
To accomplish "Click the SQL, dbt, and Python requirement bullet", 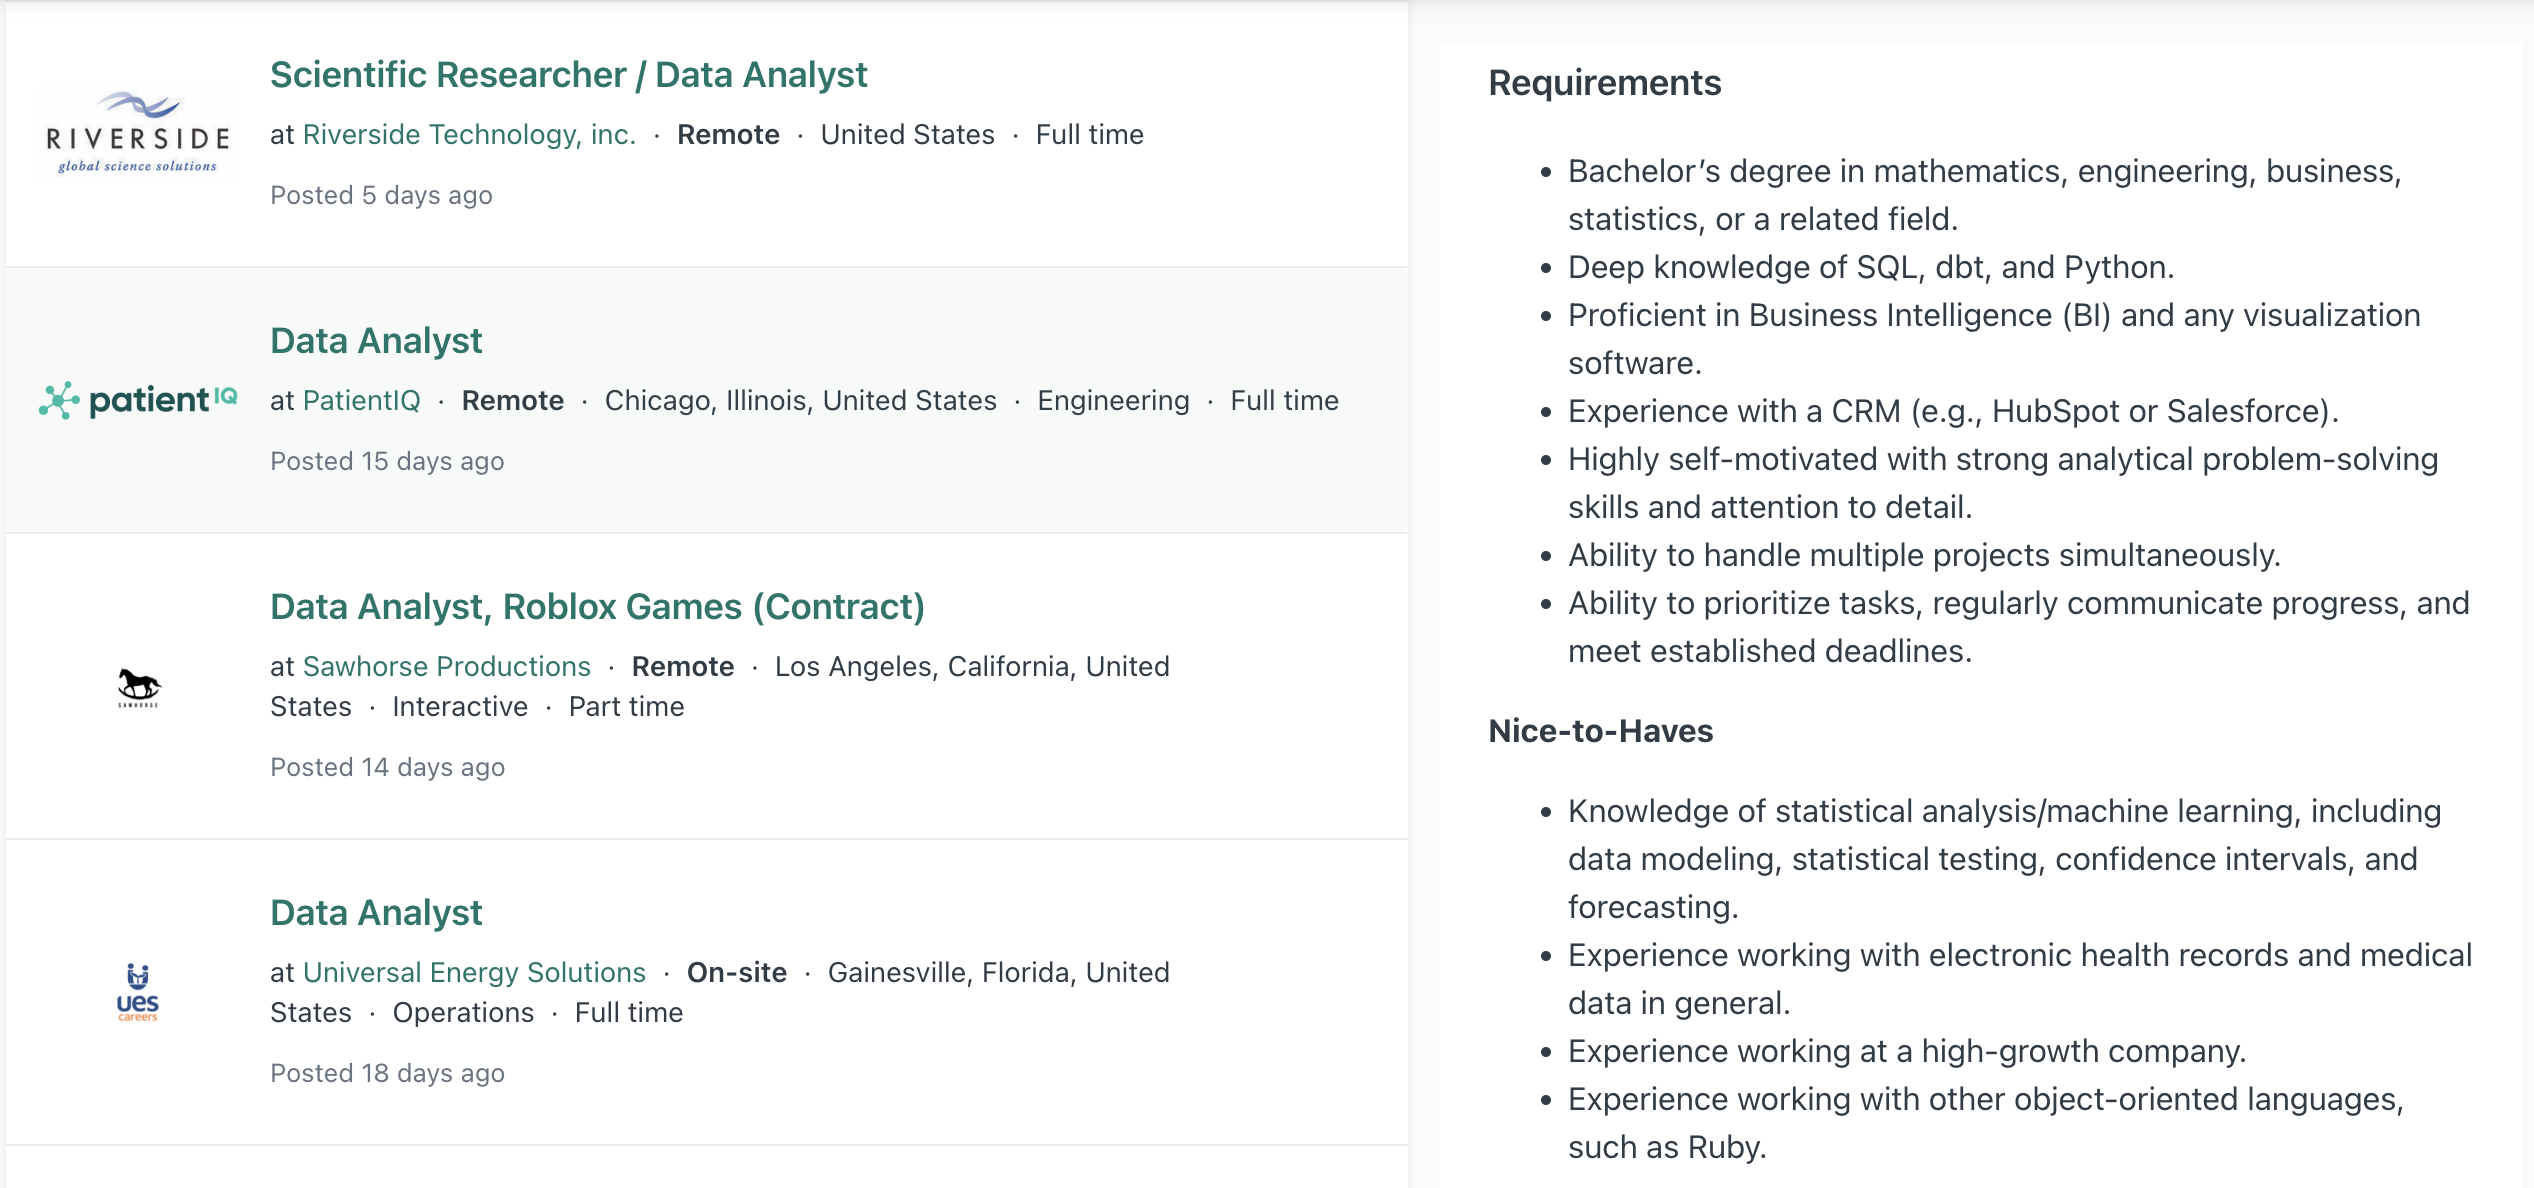I will point(1870,267).
